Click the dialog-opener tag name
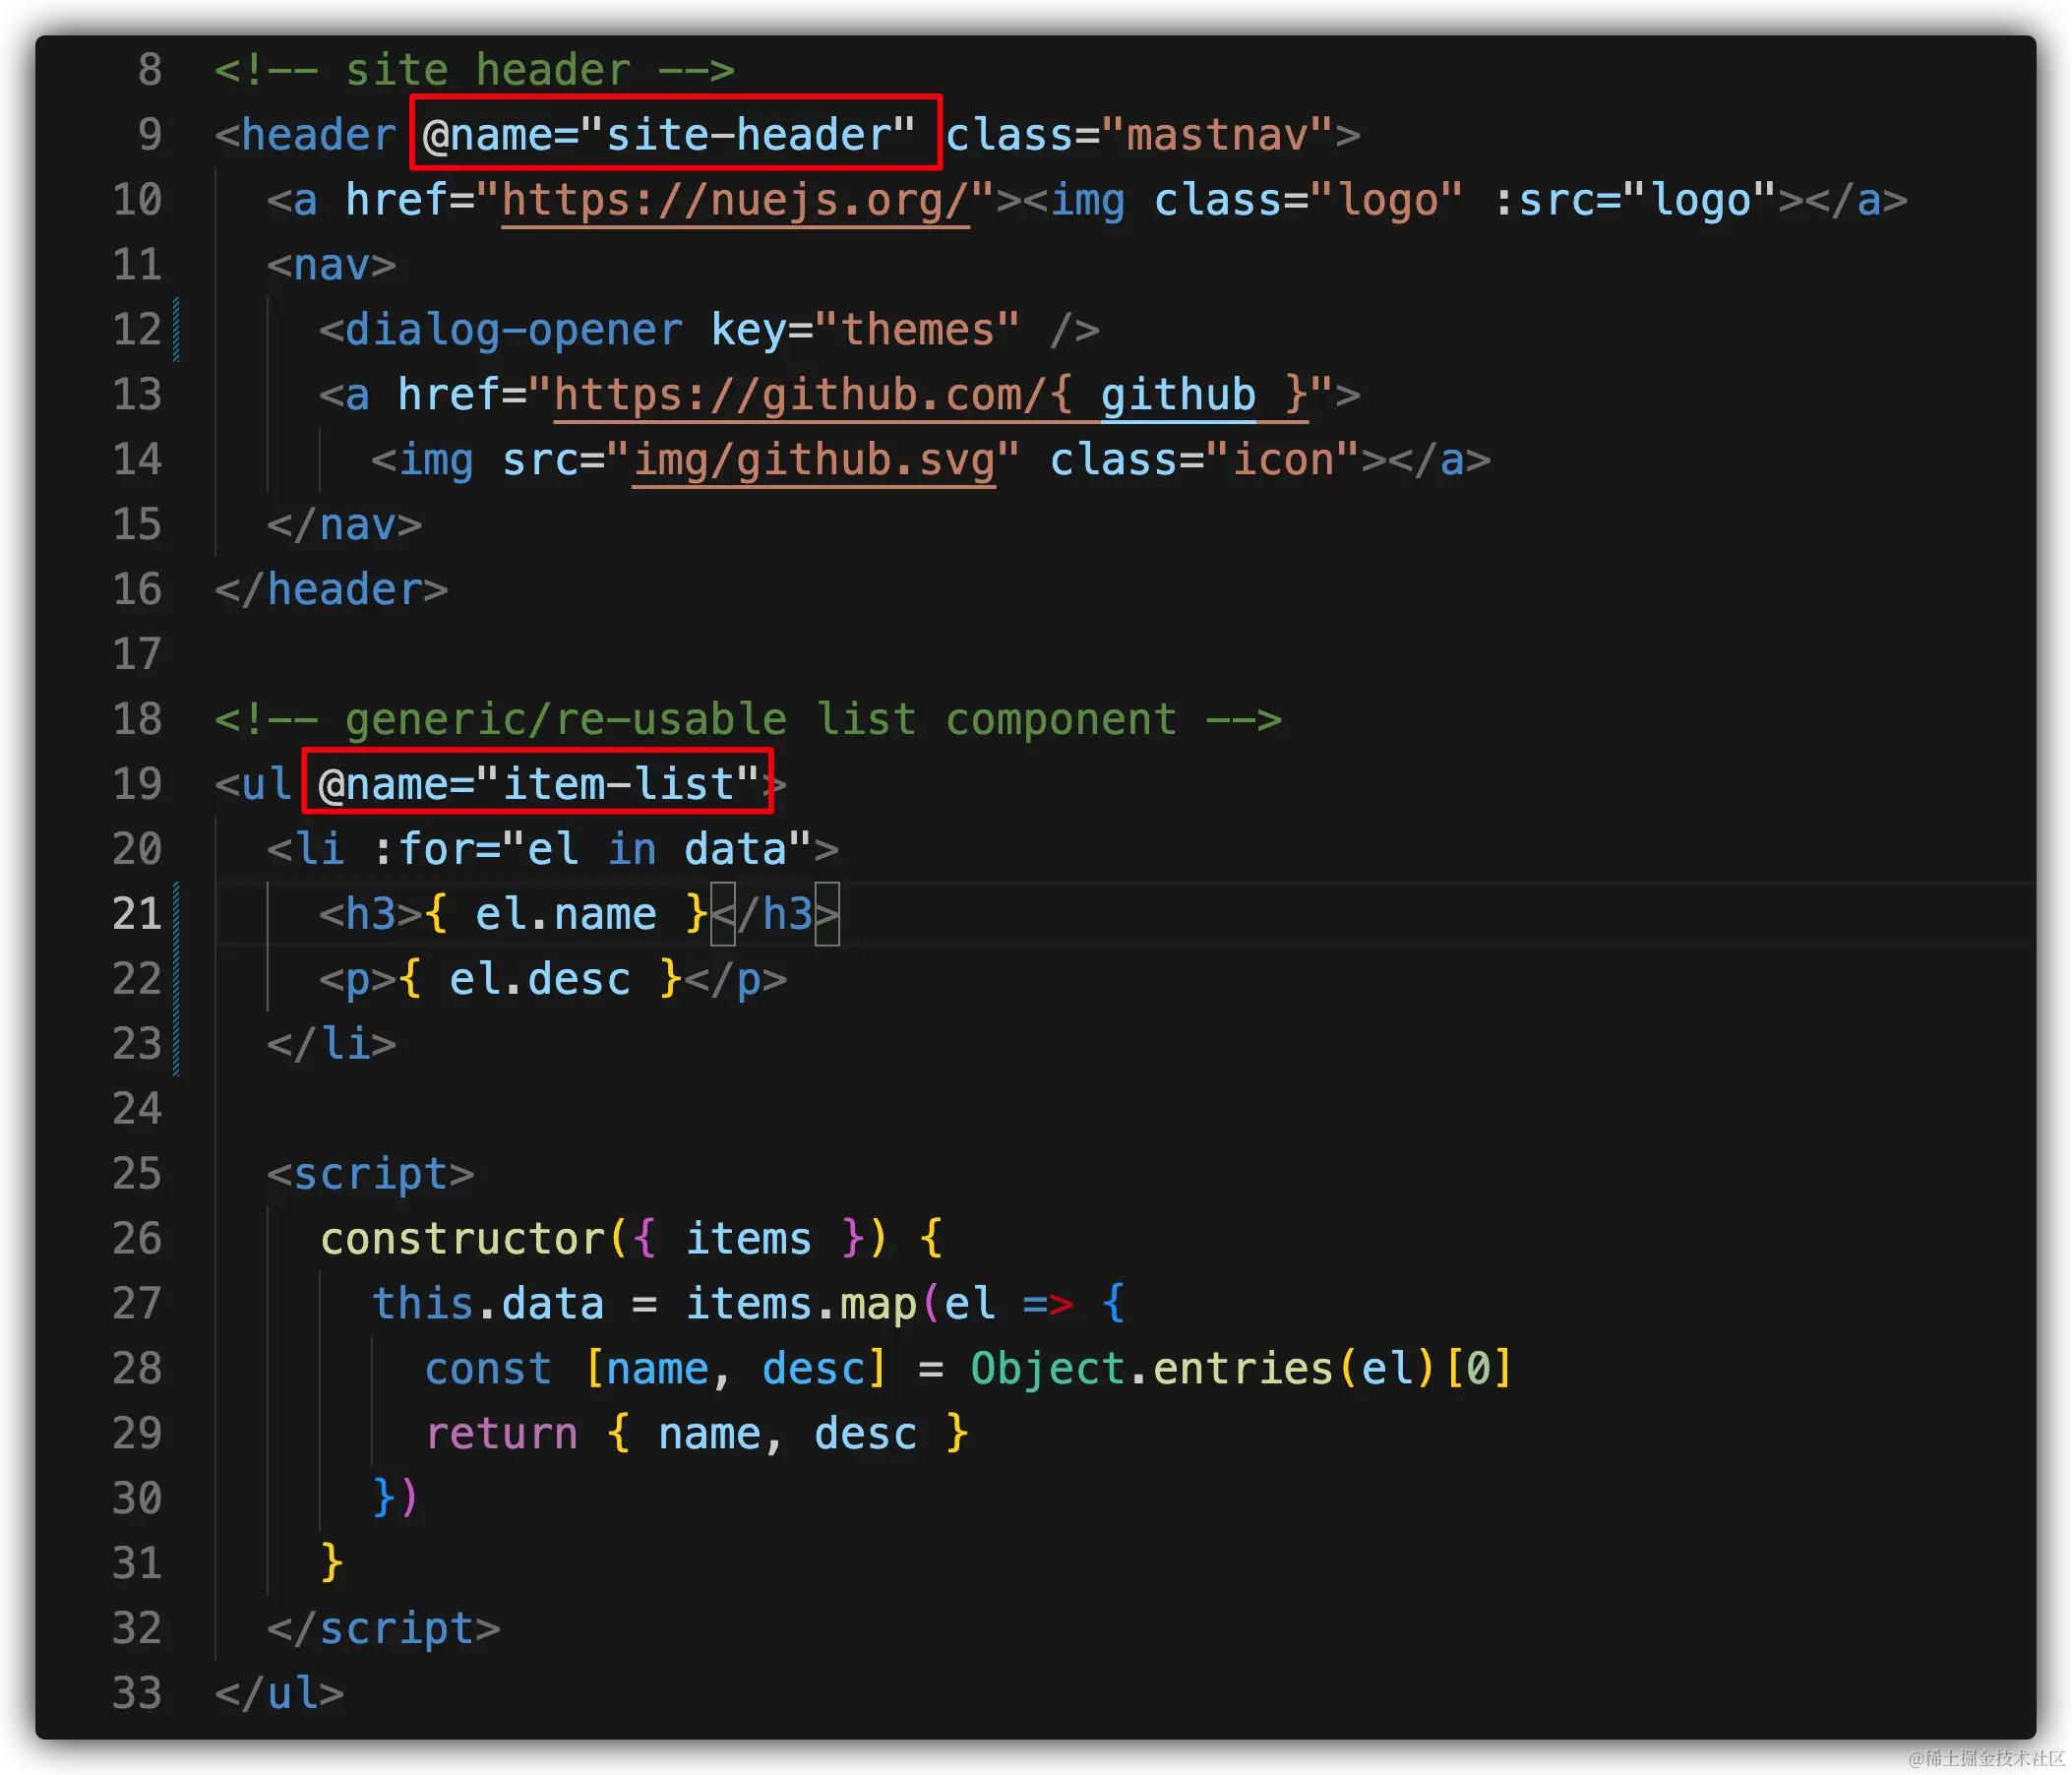 pyautogui.click(x=513, y=330)
